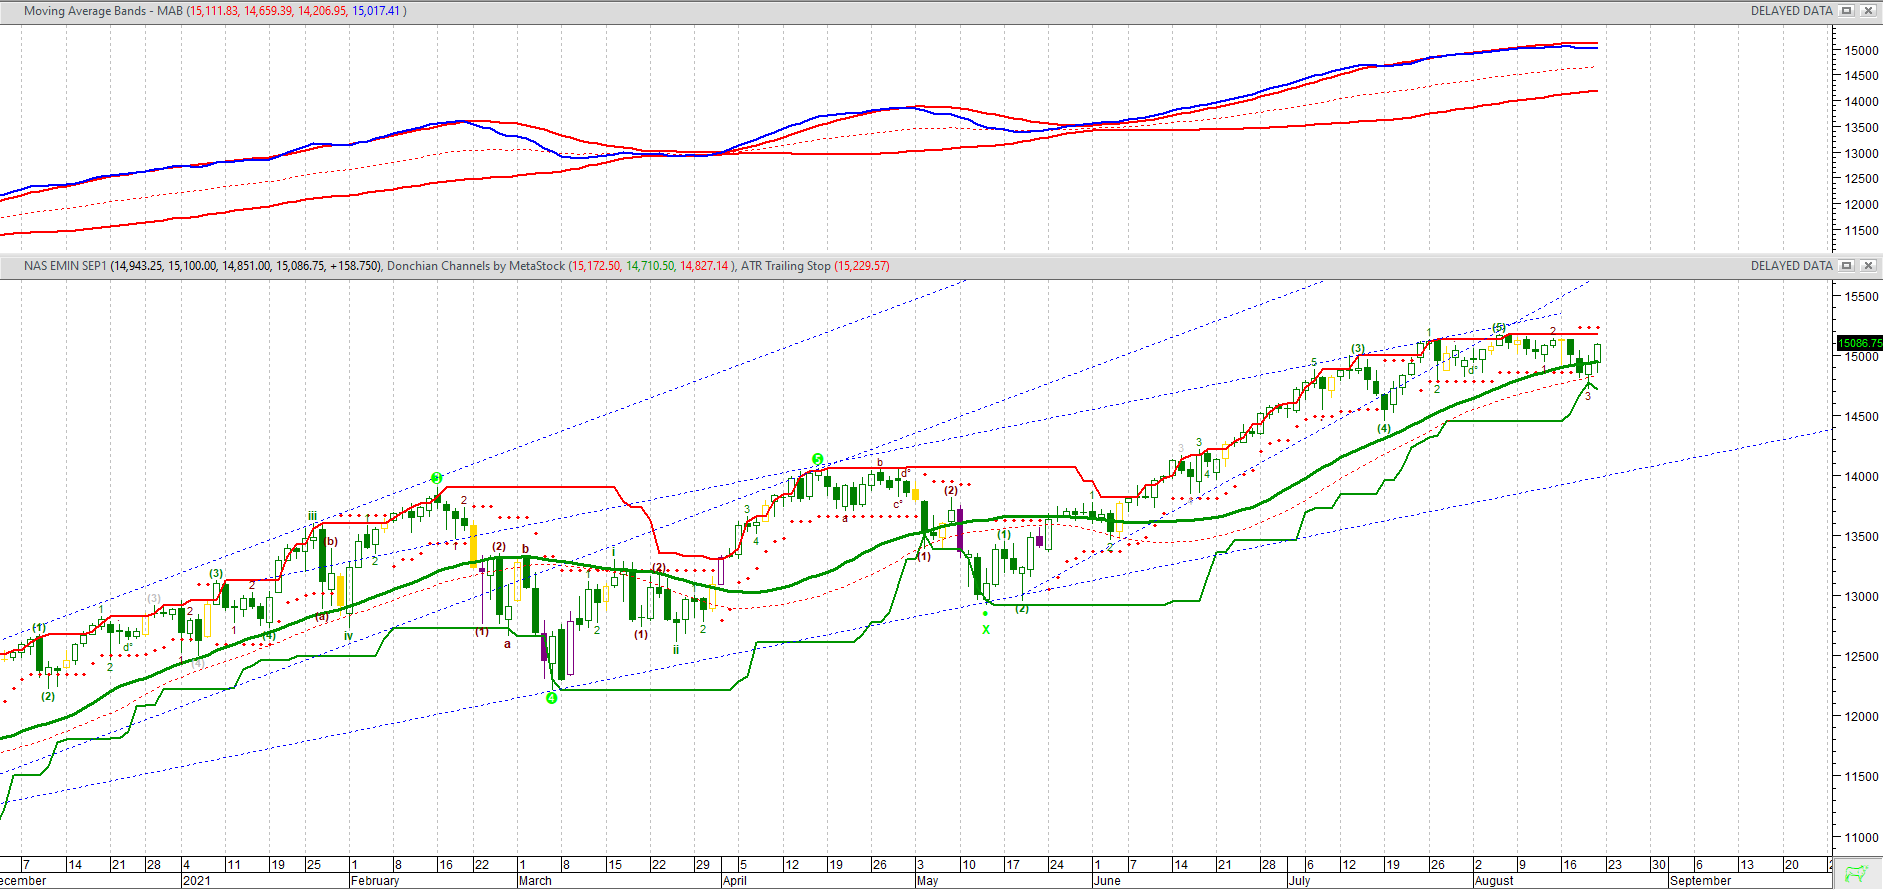Close the Moving Average Bands pane
This screenshot has width=1883, height=890.
(x=1867, y=11)
